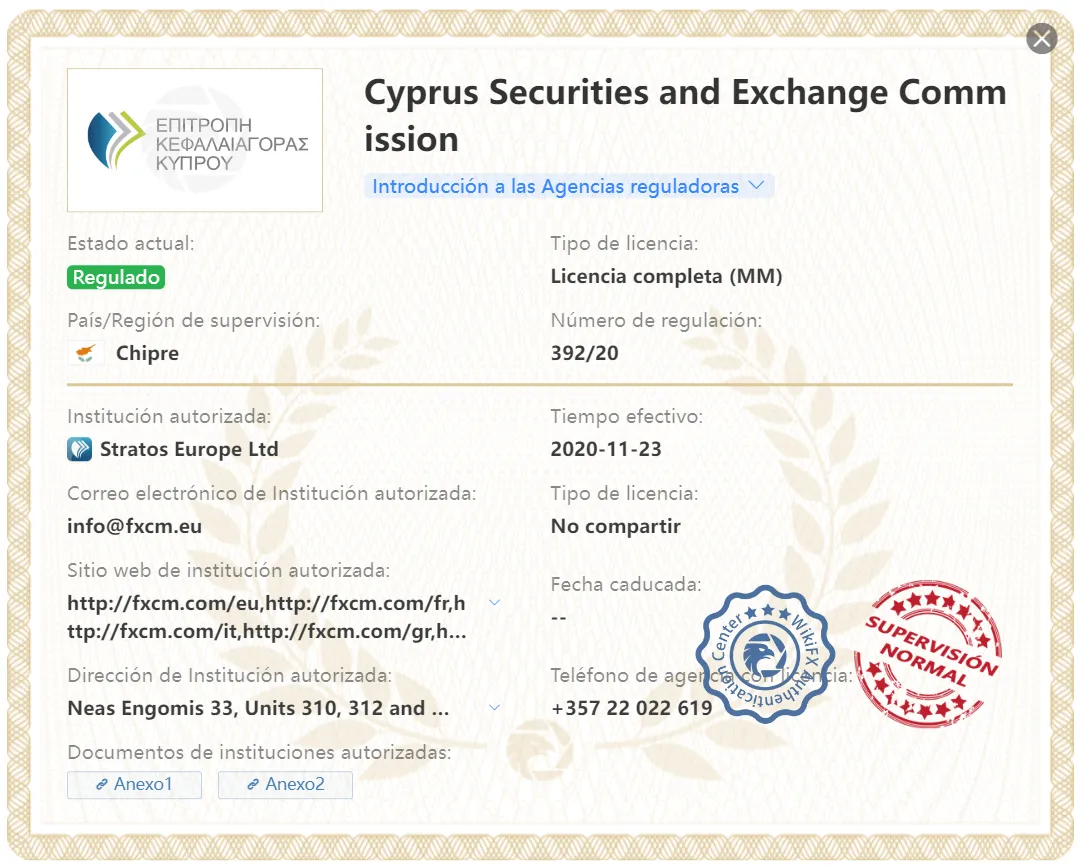
Task: Click the Cyprus Securities and Exchange Commission title
Action: (685, 116)
